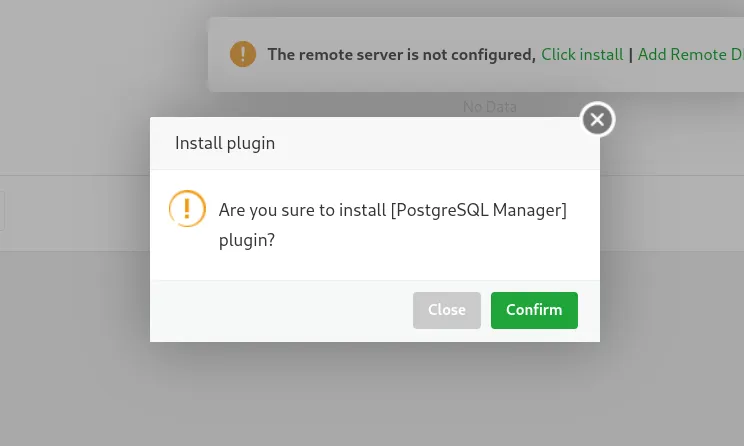Click the orange warning icon in the banner

point(243,54)
